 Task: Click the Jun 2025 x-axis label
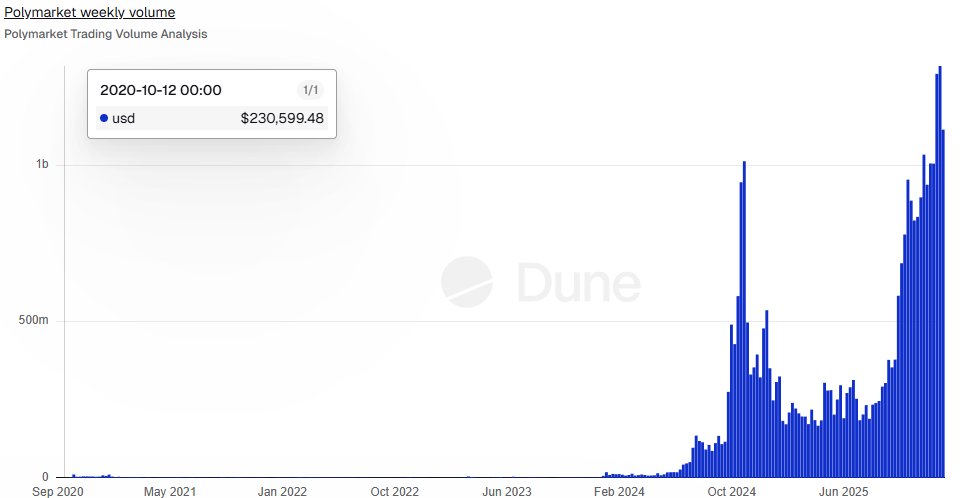click(x=844, y=491)
